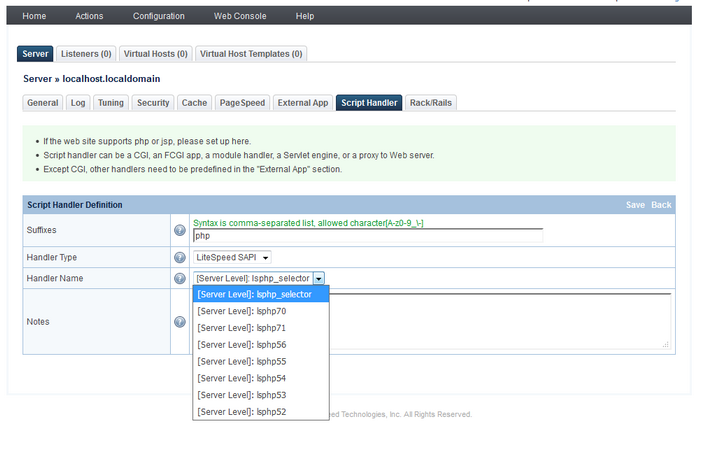Click the Script Handler Definition title
The image size is (713, 450).
(x=75, y=205)
